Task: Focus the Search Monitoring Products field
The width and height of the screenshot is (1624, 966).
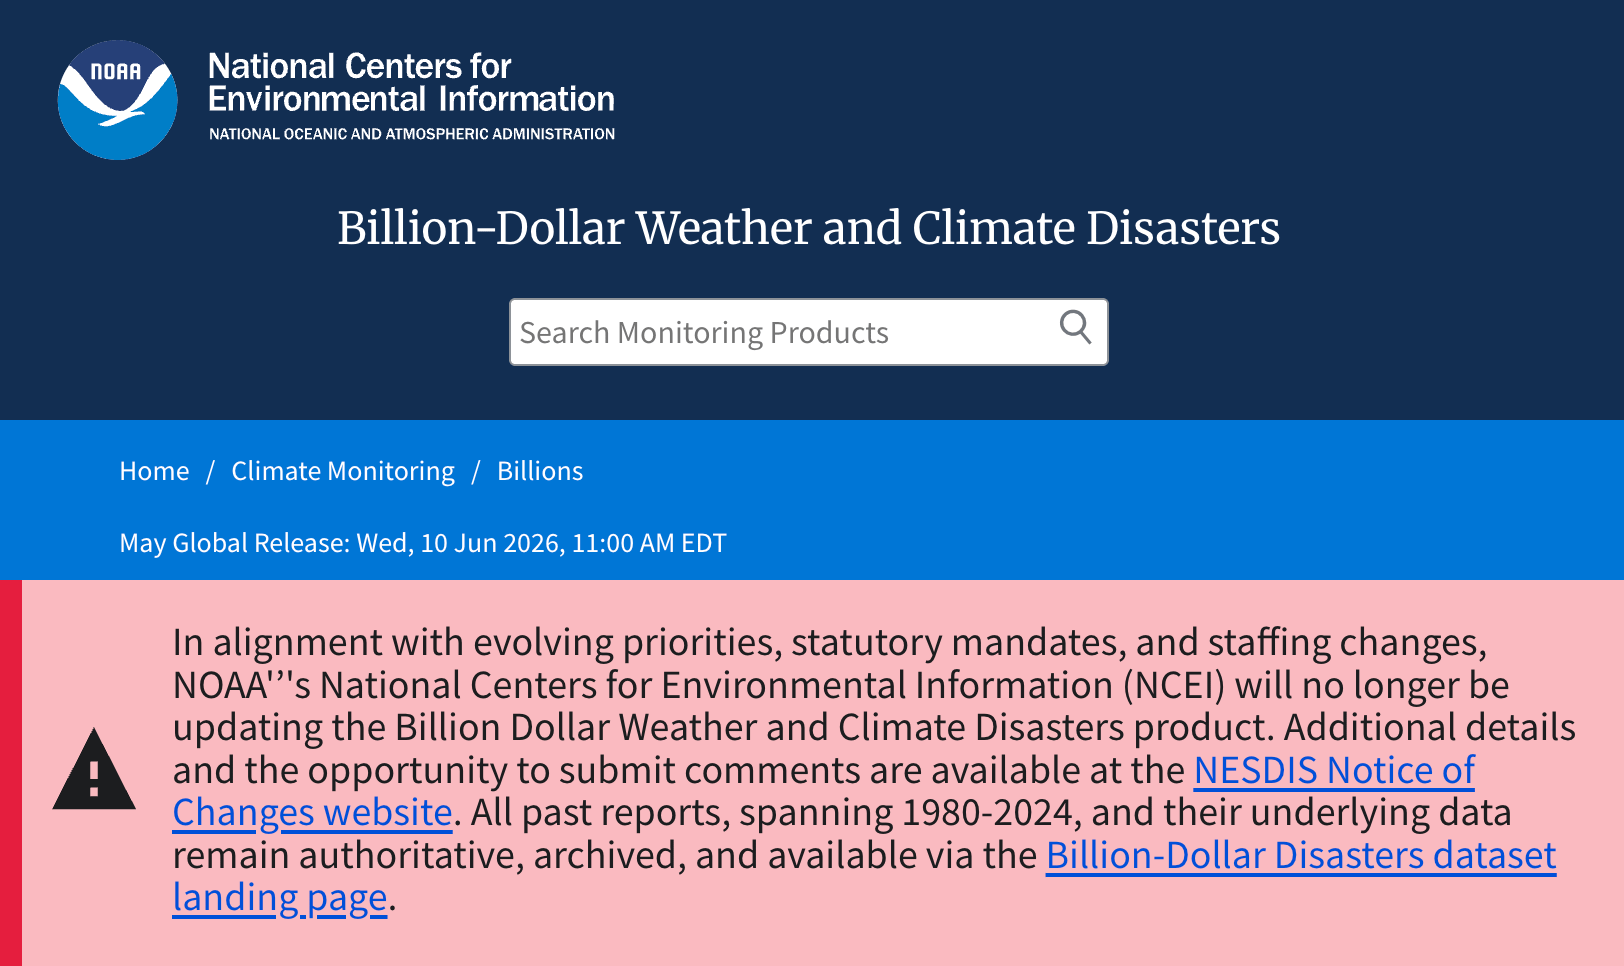Action: (x=808, y=332)
